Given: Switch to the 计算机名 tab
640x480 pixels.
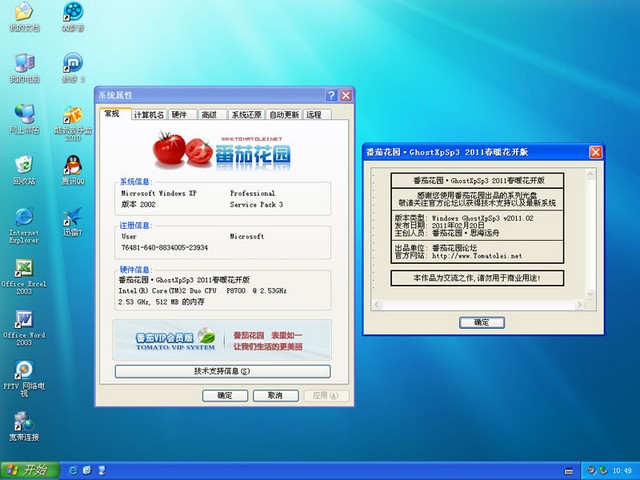Looking at the screenshot, I should pyautogui.click(x=148, y=115).
